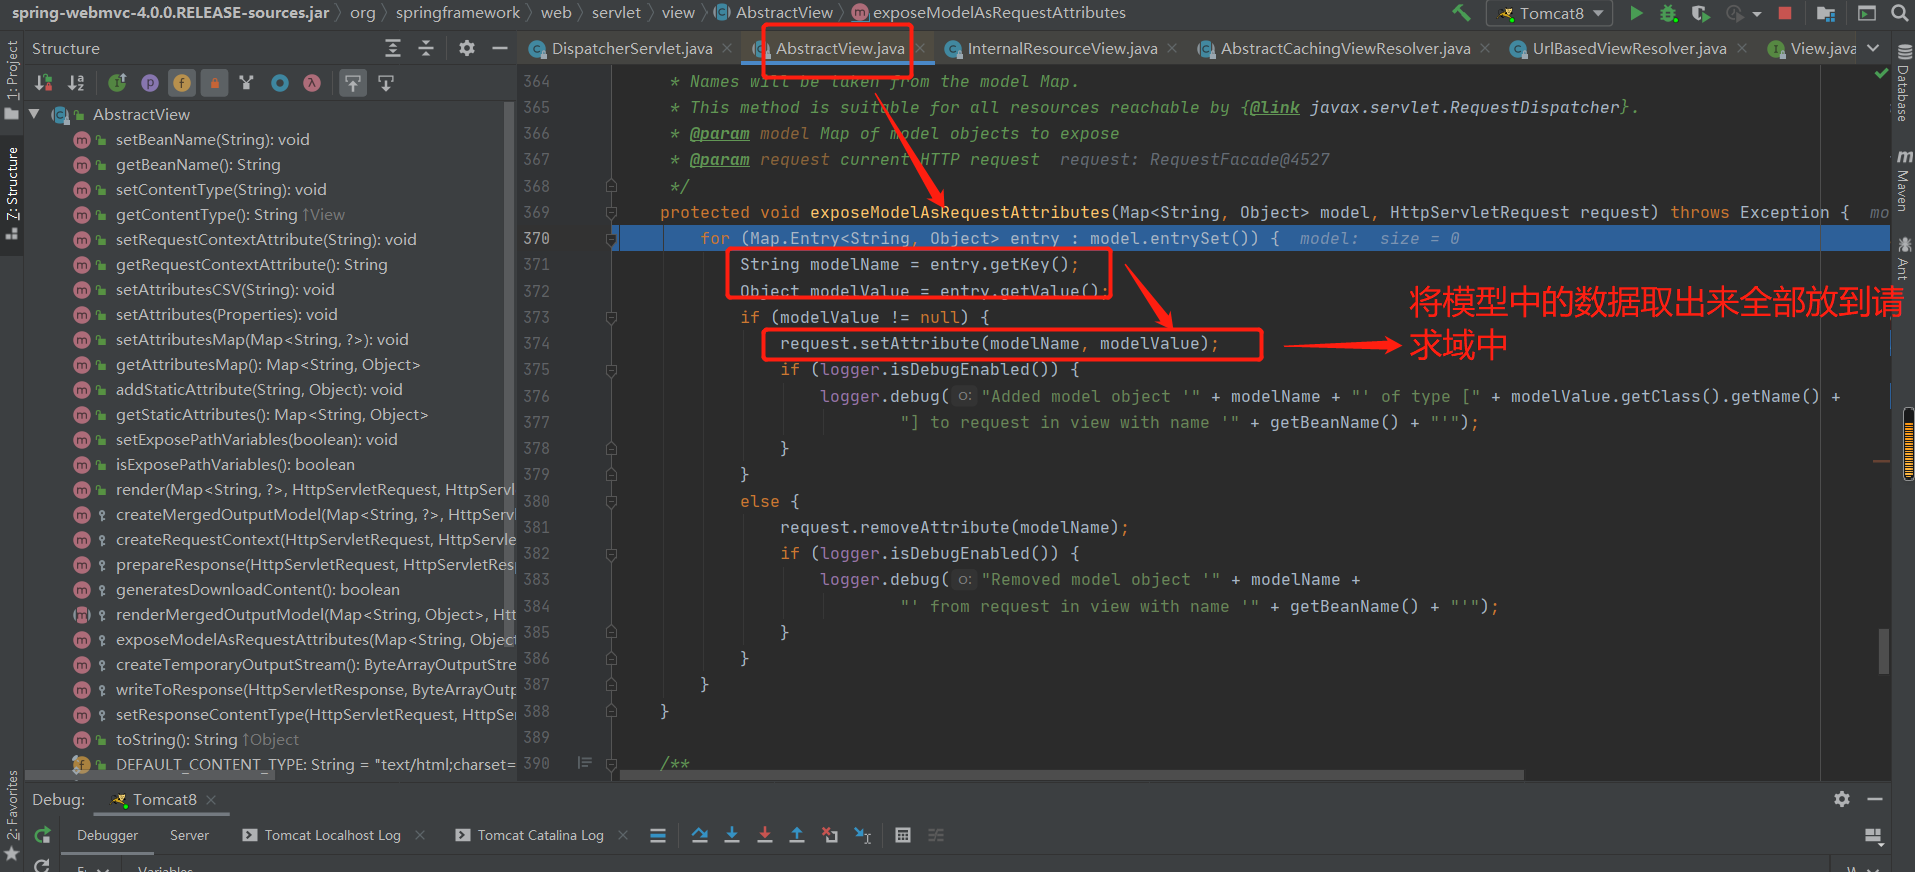
Task: Click Step Into in the debugger toolbar
Action: click(732, 835)
